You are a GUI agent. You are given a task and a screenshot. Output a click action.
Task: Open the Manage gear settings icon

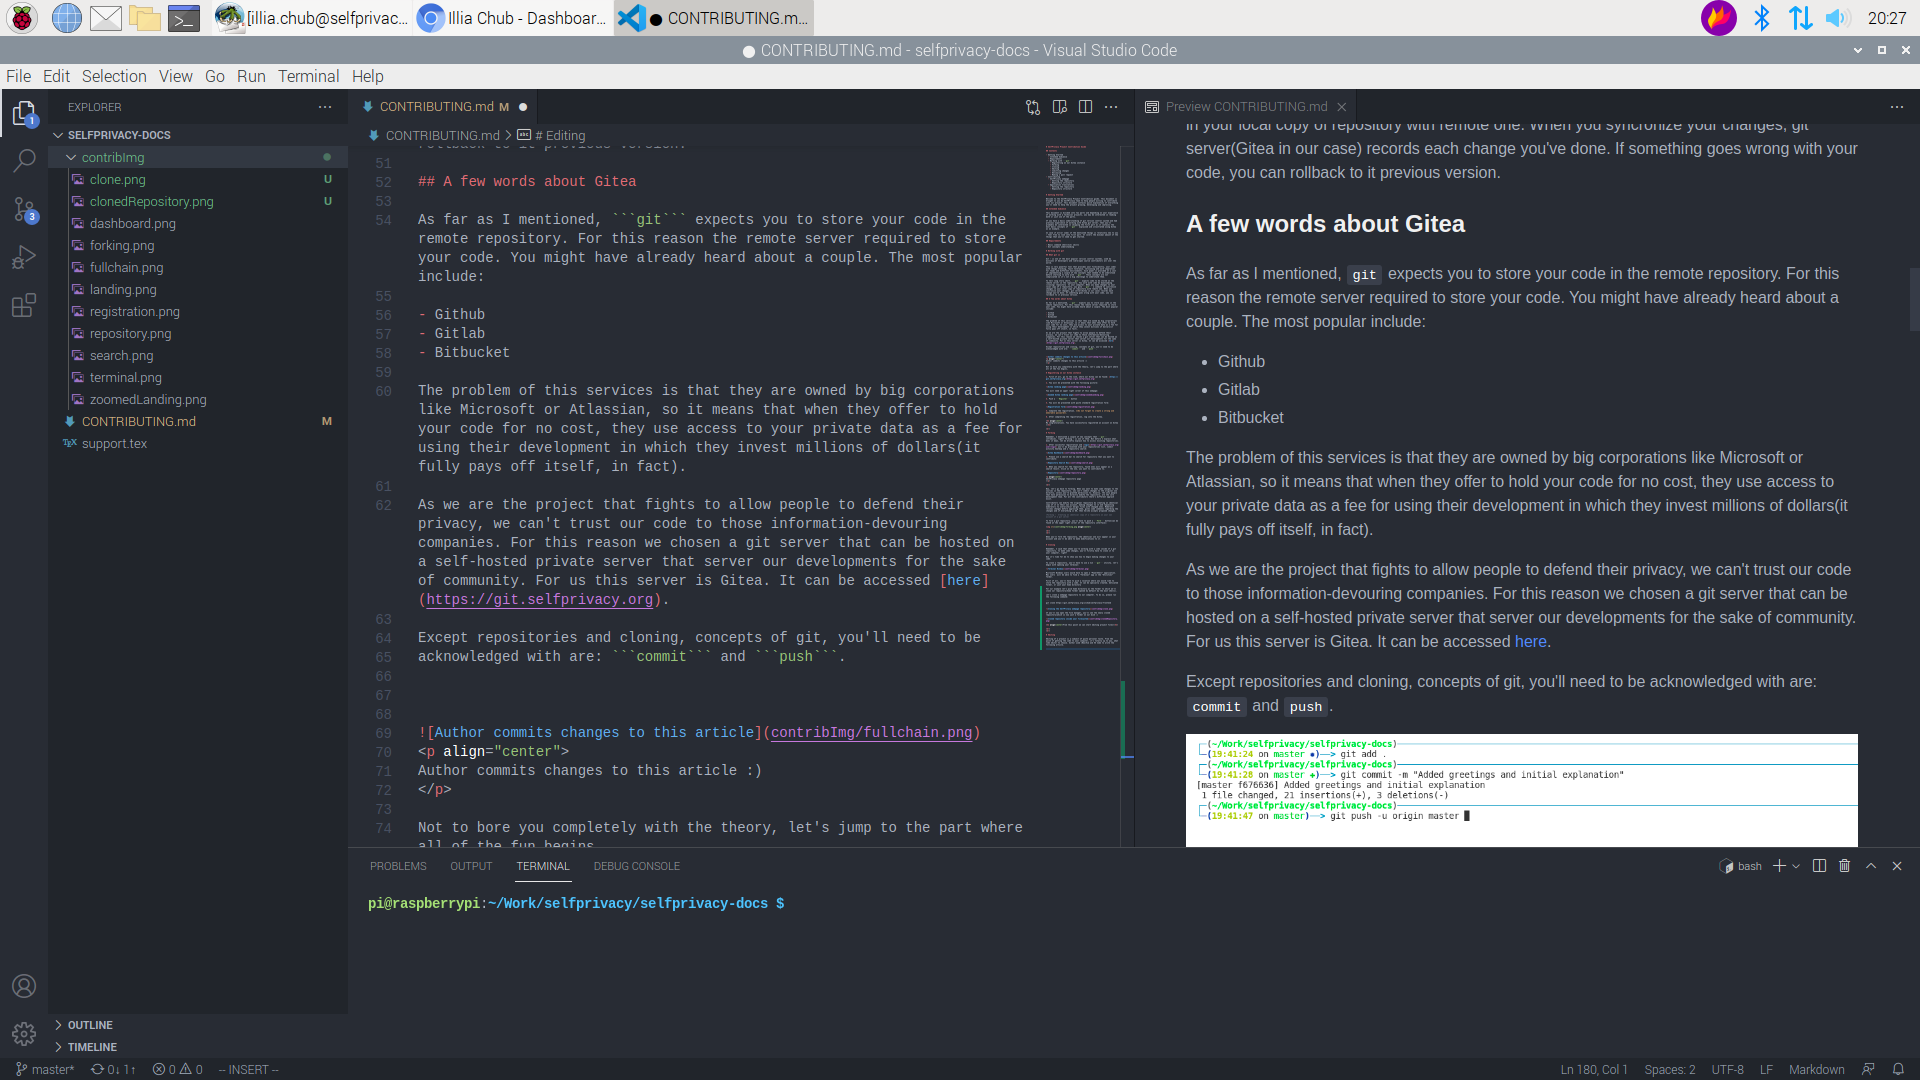coord(24,1034)
